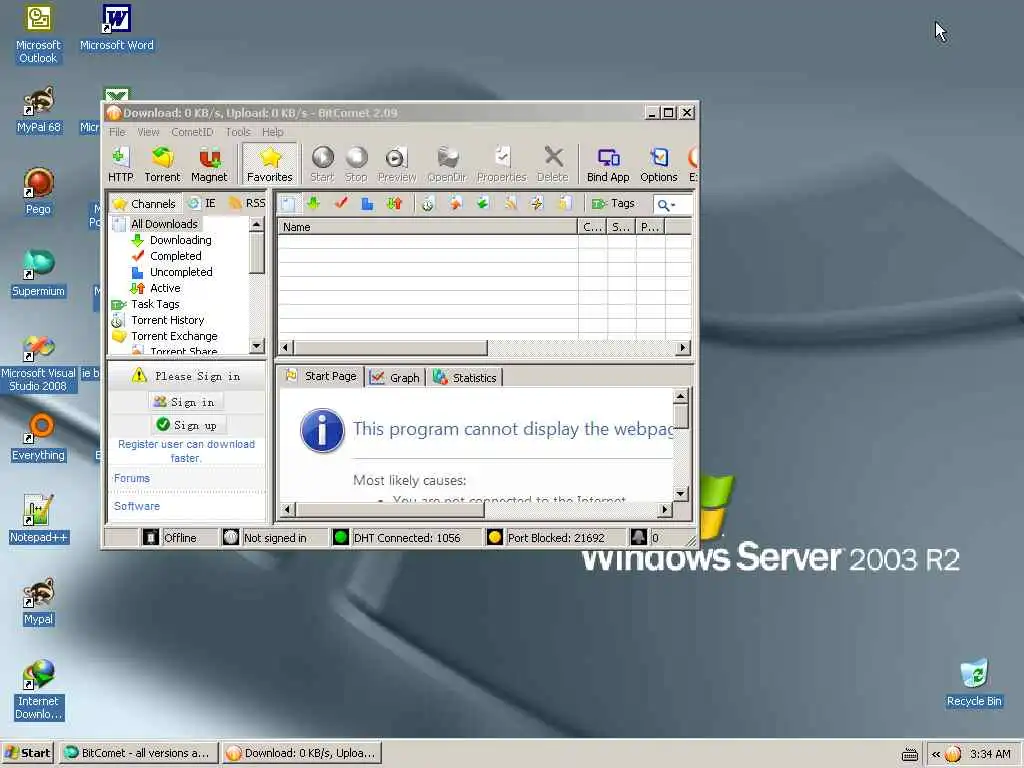Open the Help menu

[x=272, y=132]
